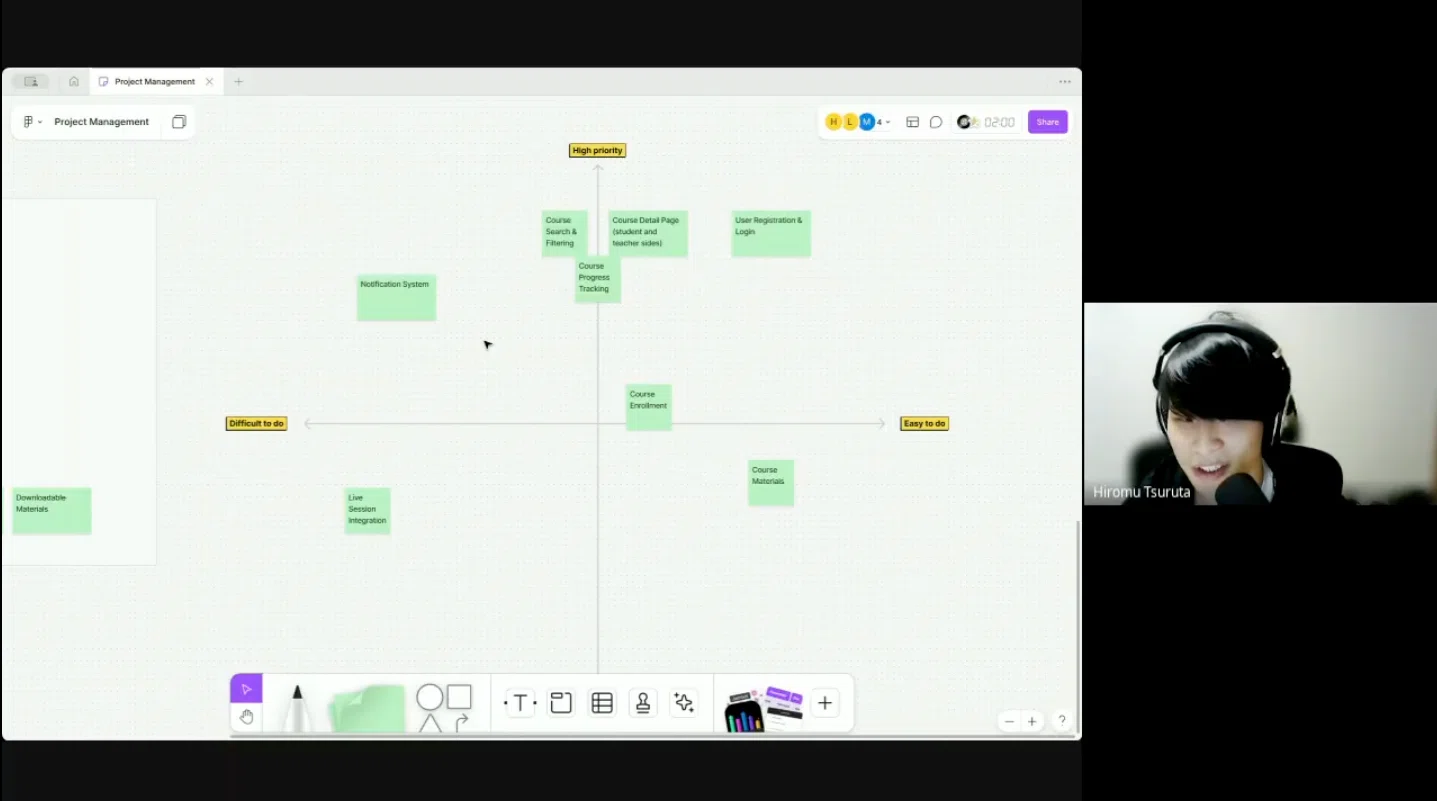Image resolution: width=1437 pixels, height=801 pixels.
Task: Open the three-dots overflow menu
Action: [x=1065, y=81]
